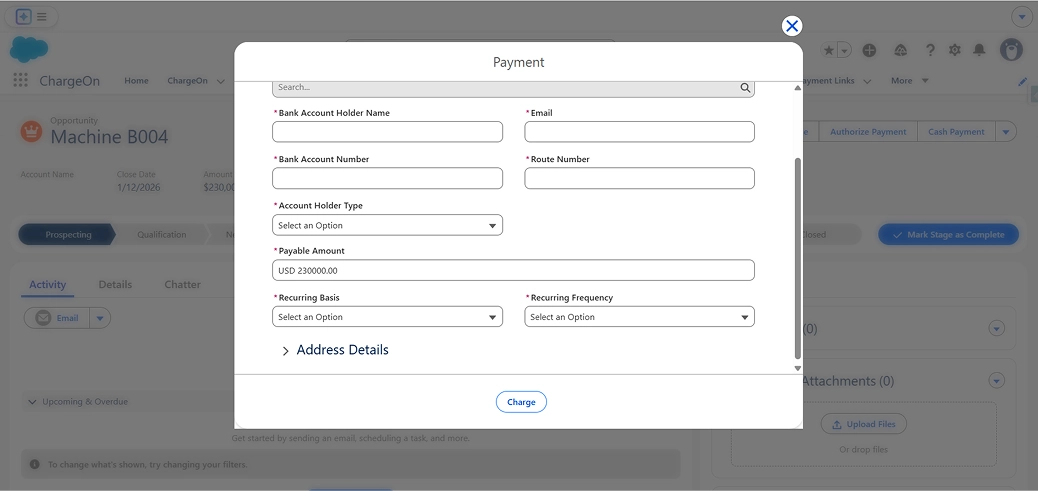Click the Charge button

point(521,402)
